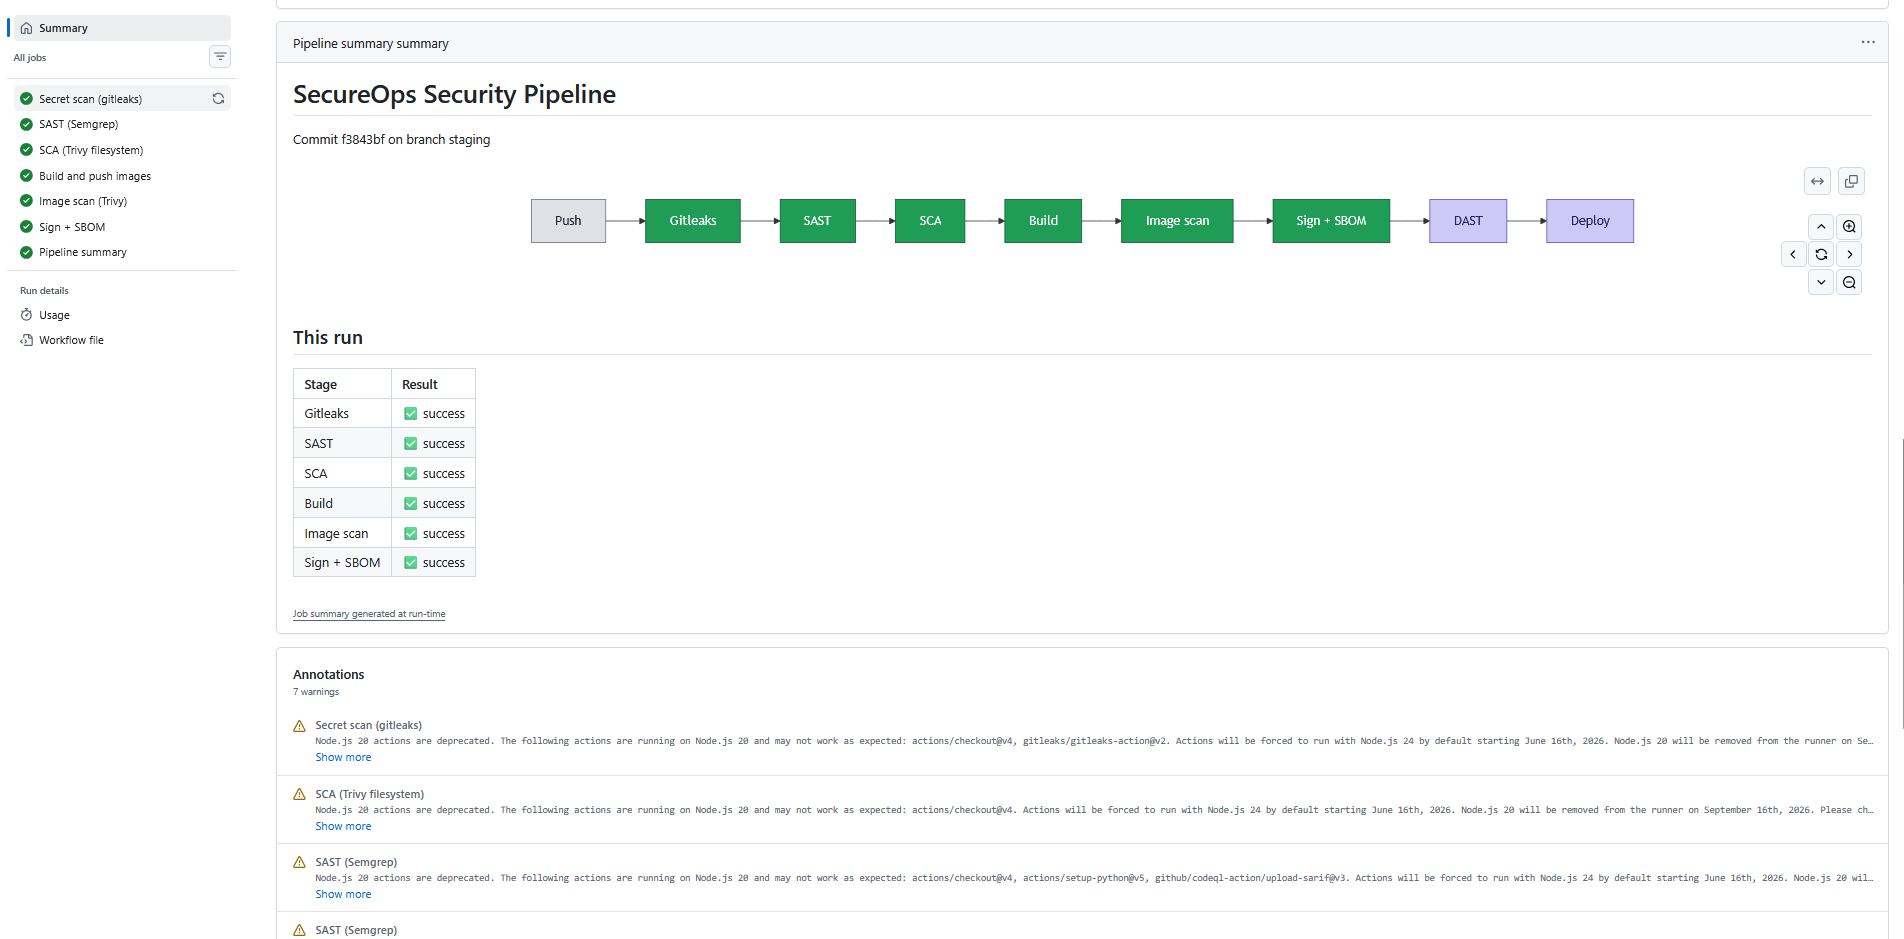Click Job summary generated at run-time link

click(x=369, y=614)
